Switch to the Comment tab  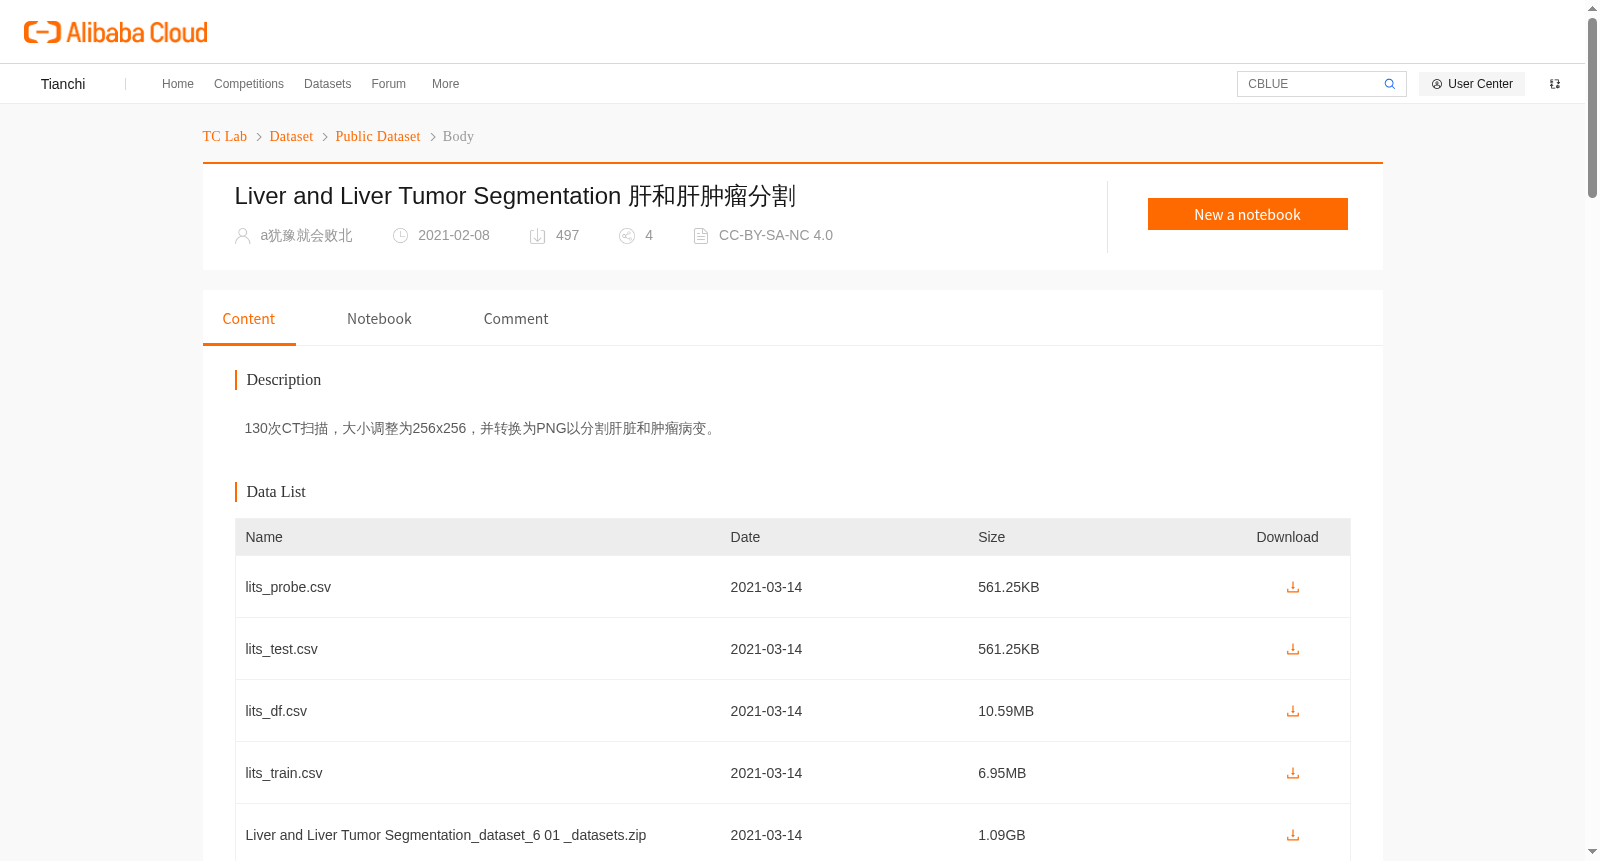(516, 319)
